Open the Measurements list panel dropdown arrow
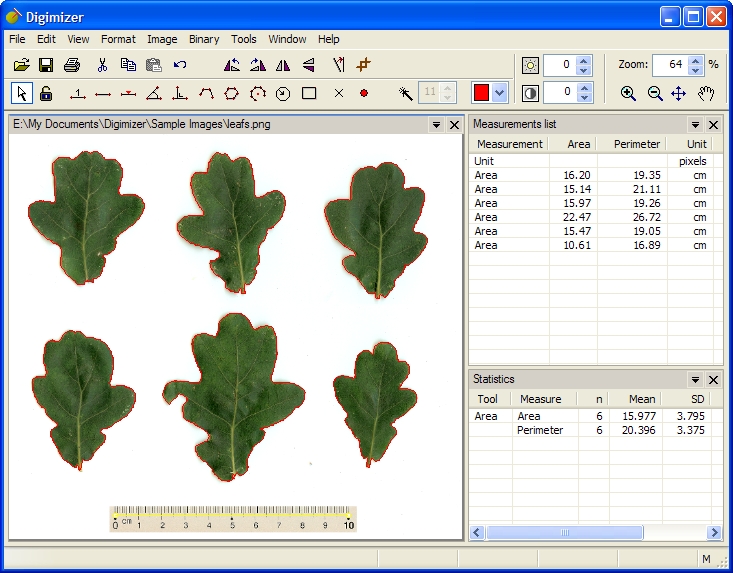733x573 pixels. (x=695, y=125)
